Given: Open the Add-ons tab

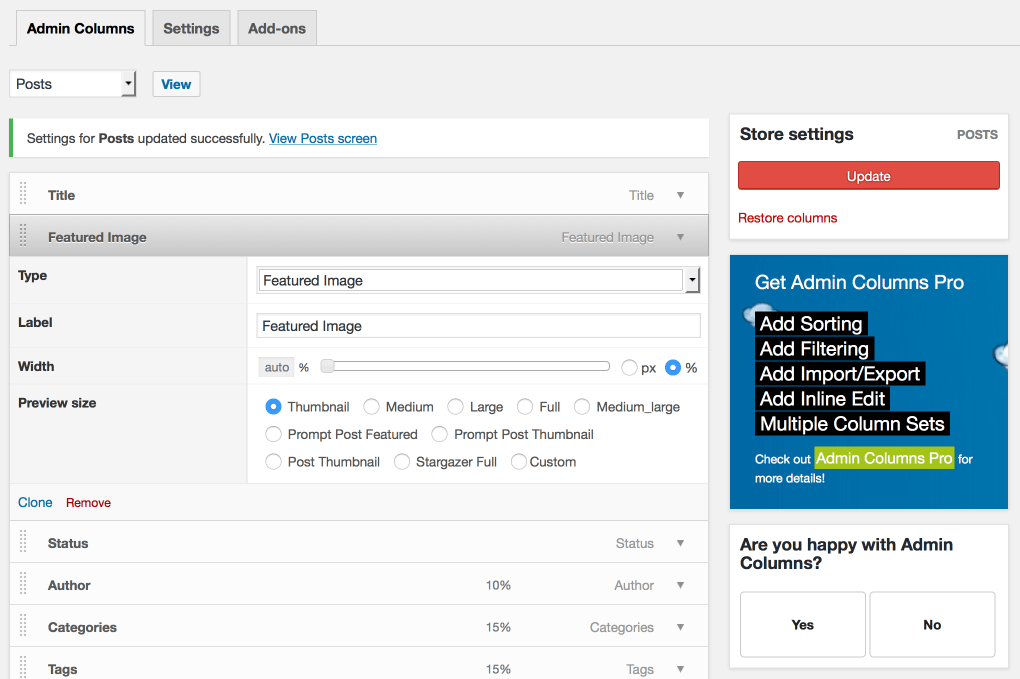Looking at the screenshot, I should point(276,29).
